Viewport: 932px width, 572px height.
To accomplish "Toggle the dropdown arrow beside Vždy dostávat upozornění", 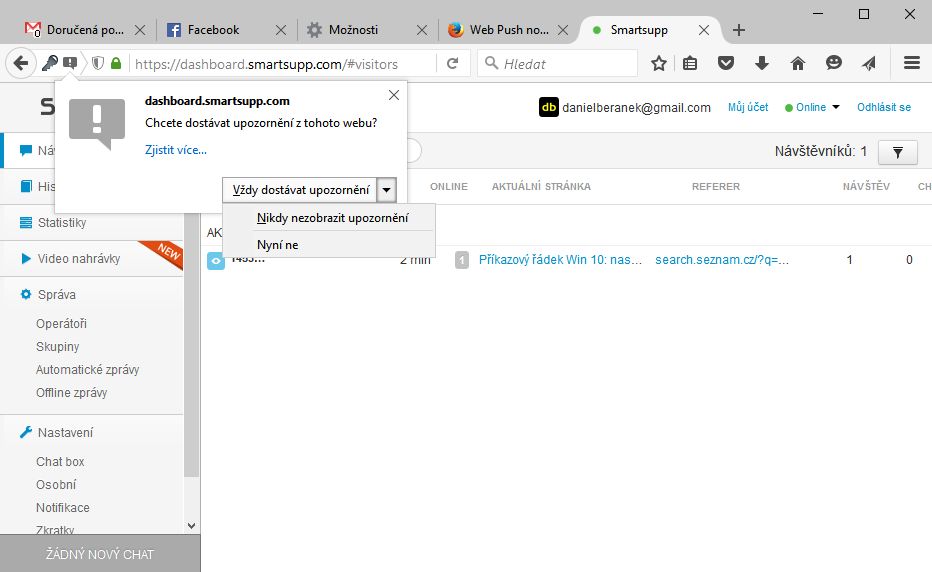I will point(386,190).
